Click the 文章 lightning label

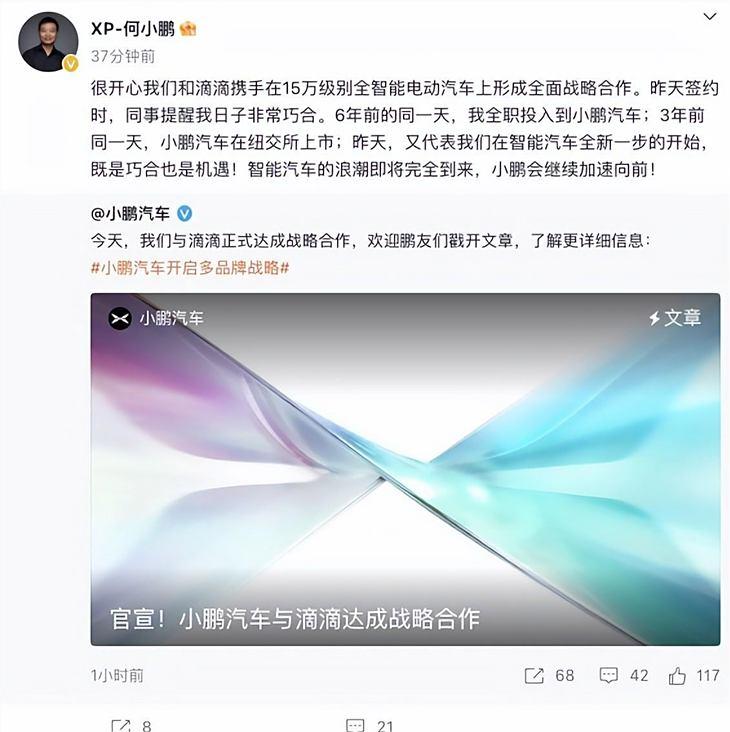pyautogui.click(x=675, y=318)
